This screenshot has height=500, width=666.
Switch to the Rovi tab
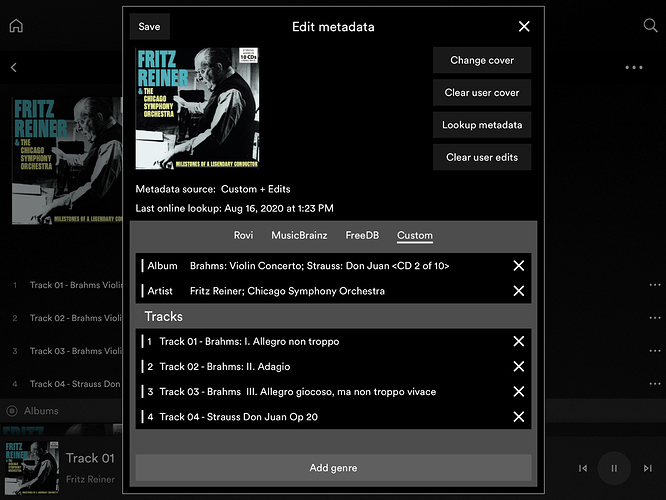point(243,235)
